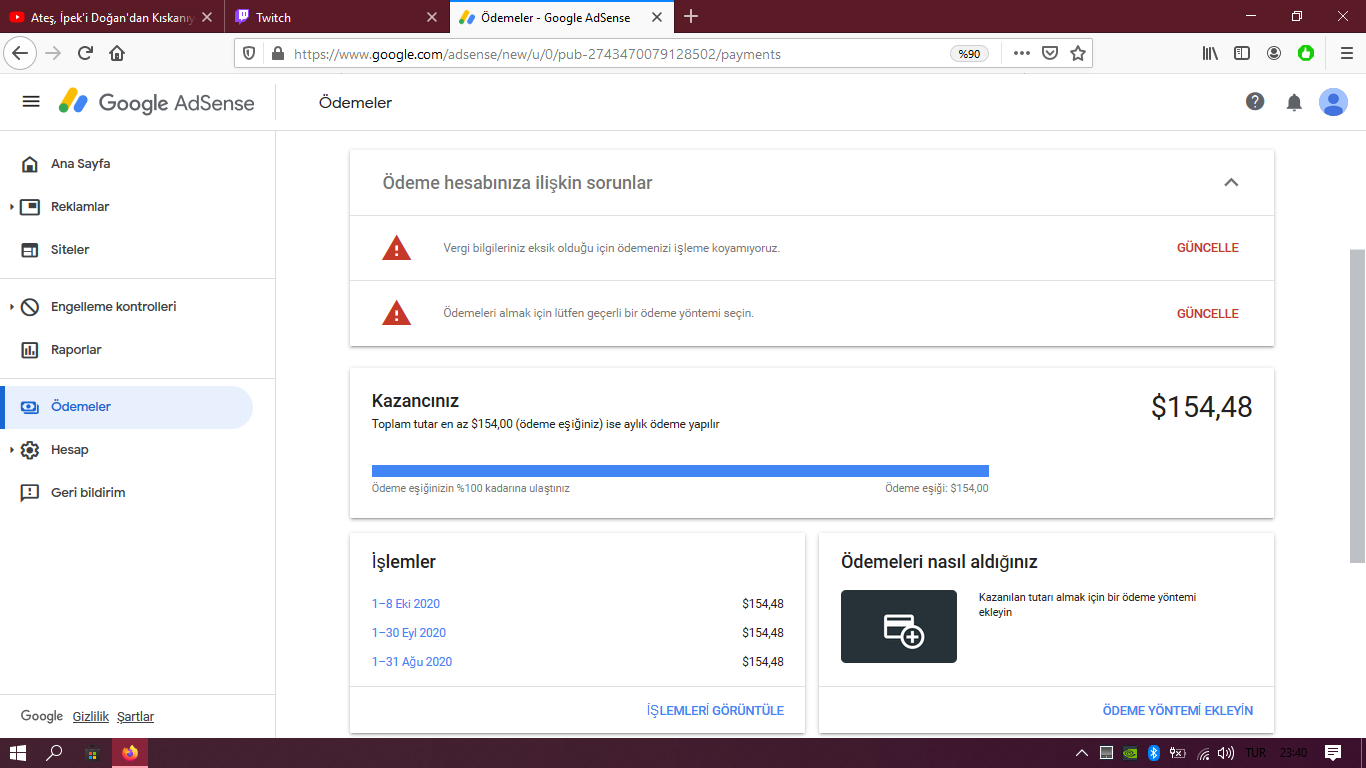Screen dimensions: 1366x768
Task: Click ÖDEME YÖNTEMİ EKLEYİN link
Action: [1177, 711]
